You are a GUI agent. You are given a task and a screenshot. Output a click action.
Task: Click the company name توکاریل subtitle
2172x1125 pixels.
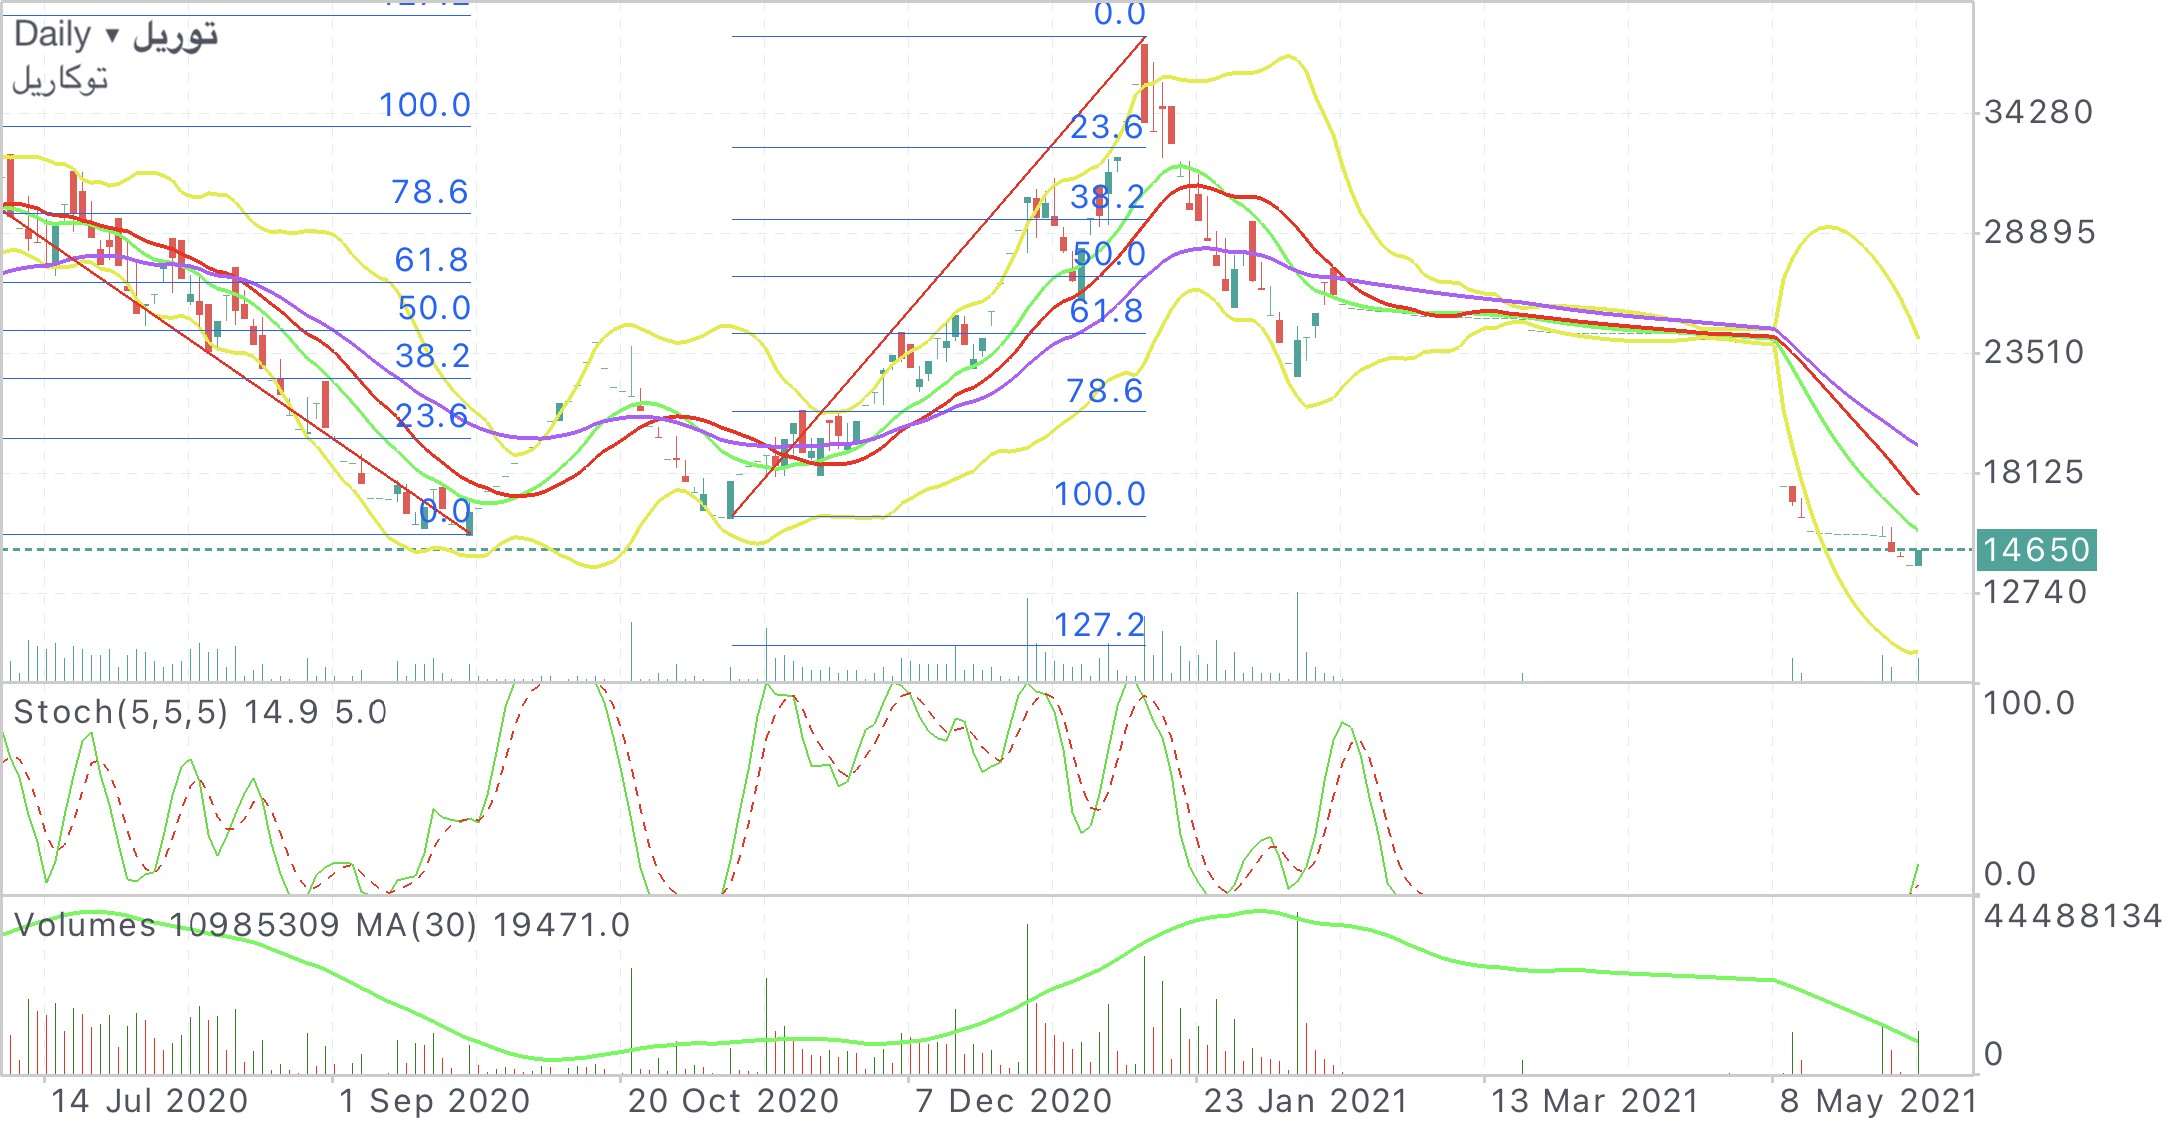pos(60,79)
